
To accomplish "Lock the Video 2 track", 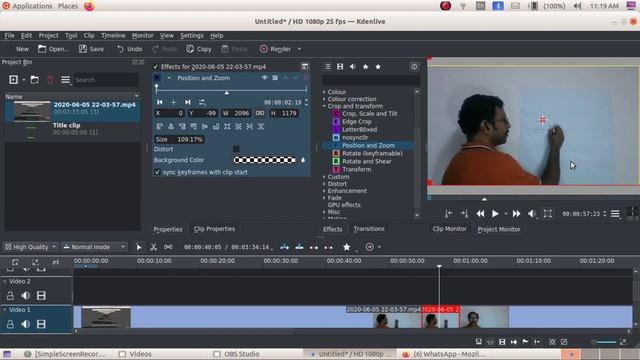I will pos(10,296).
